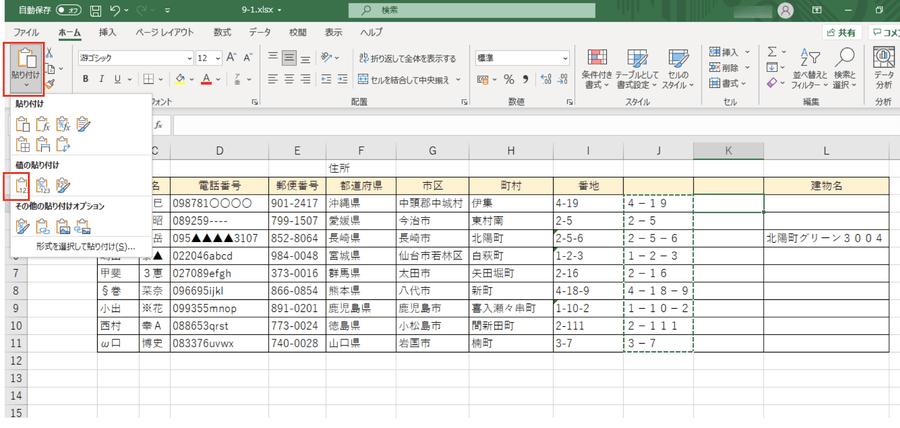Image resolution: width=900 pixels, height=428 pixels.
Task: Open the 数式 (Formulas) ribbon tab
Action: (x=221, y=32)
